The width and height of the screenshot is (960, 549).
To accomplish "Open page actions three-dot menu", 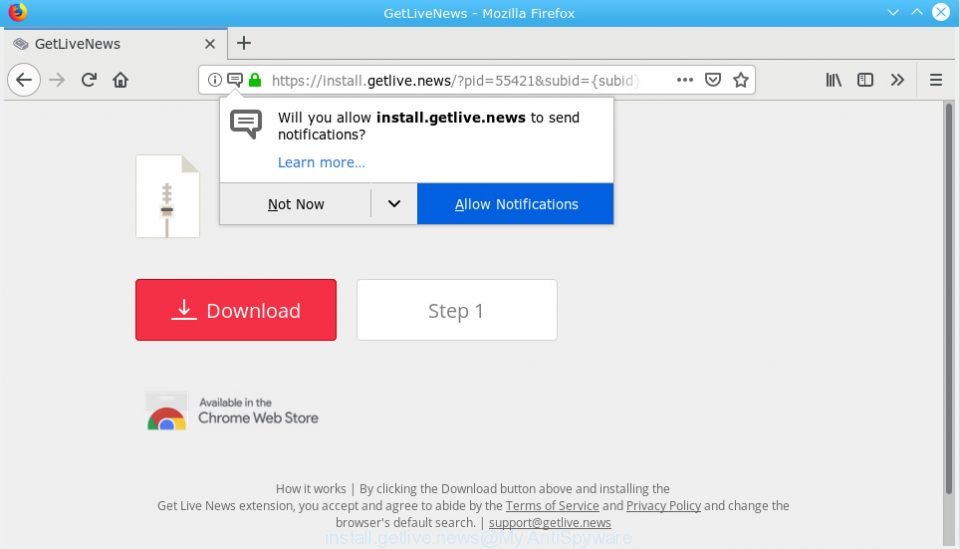I will [684, 80].
